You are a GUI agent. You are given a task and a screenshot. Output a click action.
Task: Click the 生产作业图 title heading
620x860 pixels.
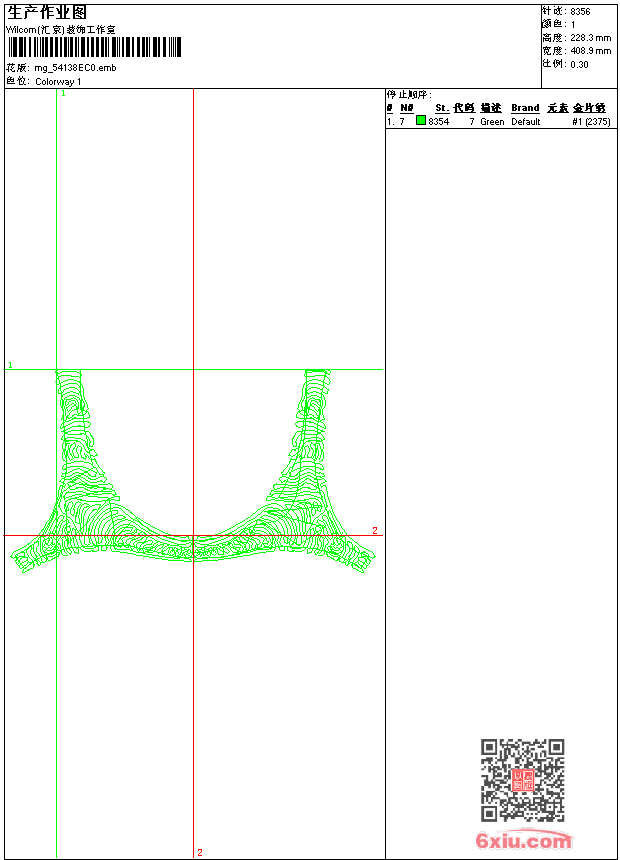47,12
